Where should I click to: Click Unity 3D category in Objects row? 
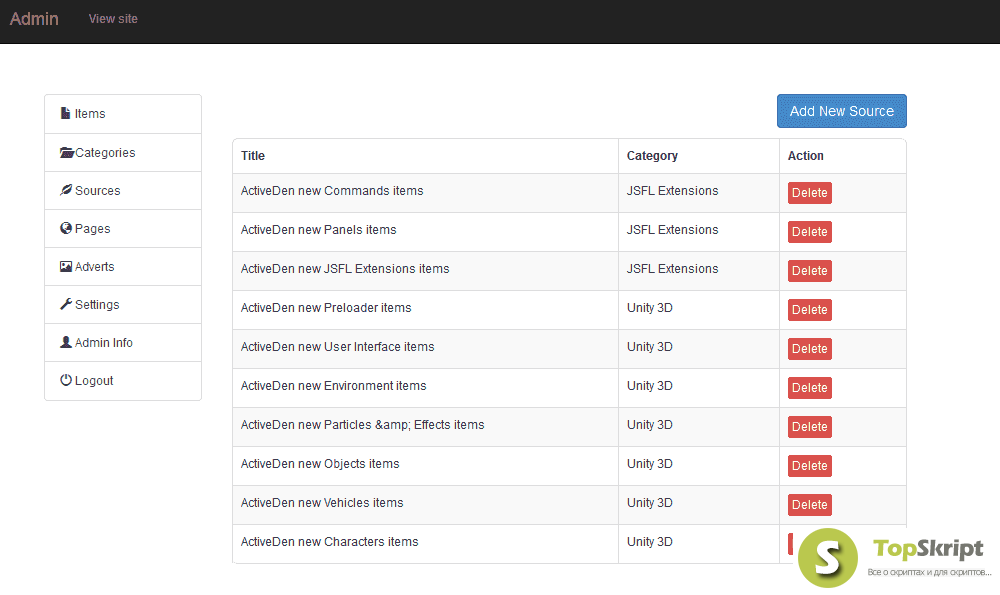pos(649,464)
